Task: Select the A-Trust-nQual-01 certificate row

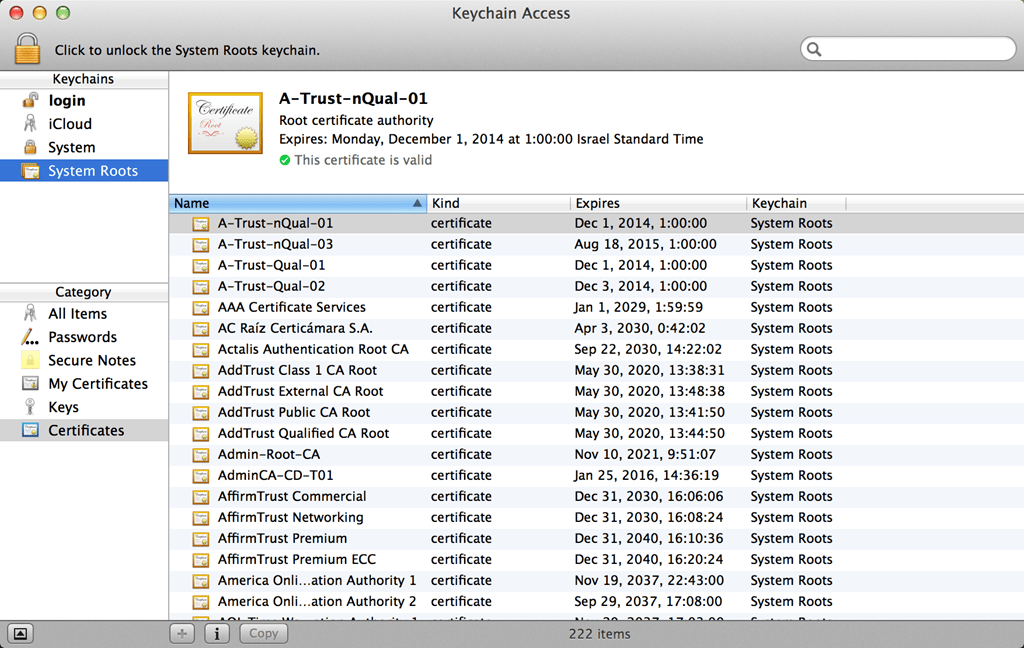Action: pyautogui.click(x=596, y=223)
